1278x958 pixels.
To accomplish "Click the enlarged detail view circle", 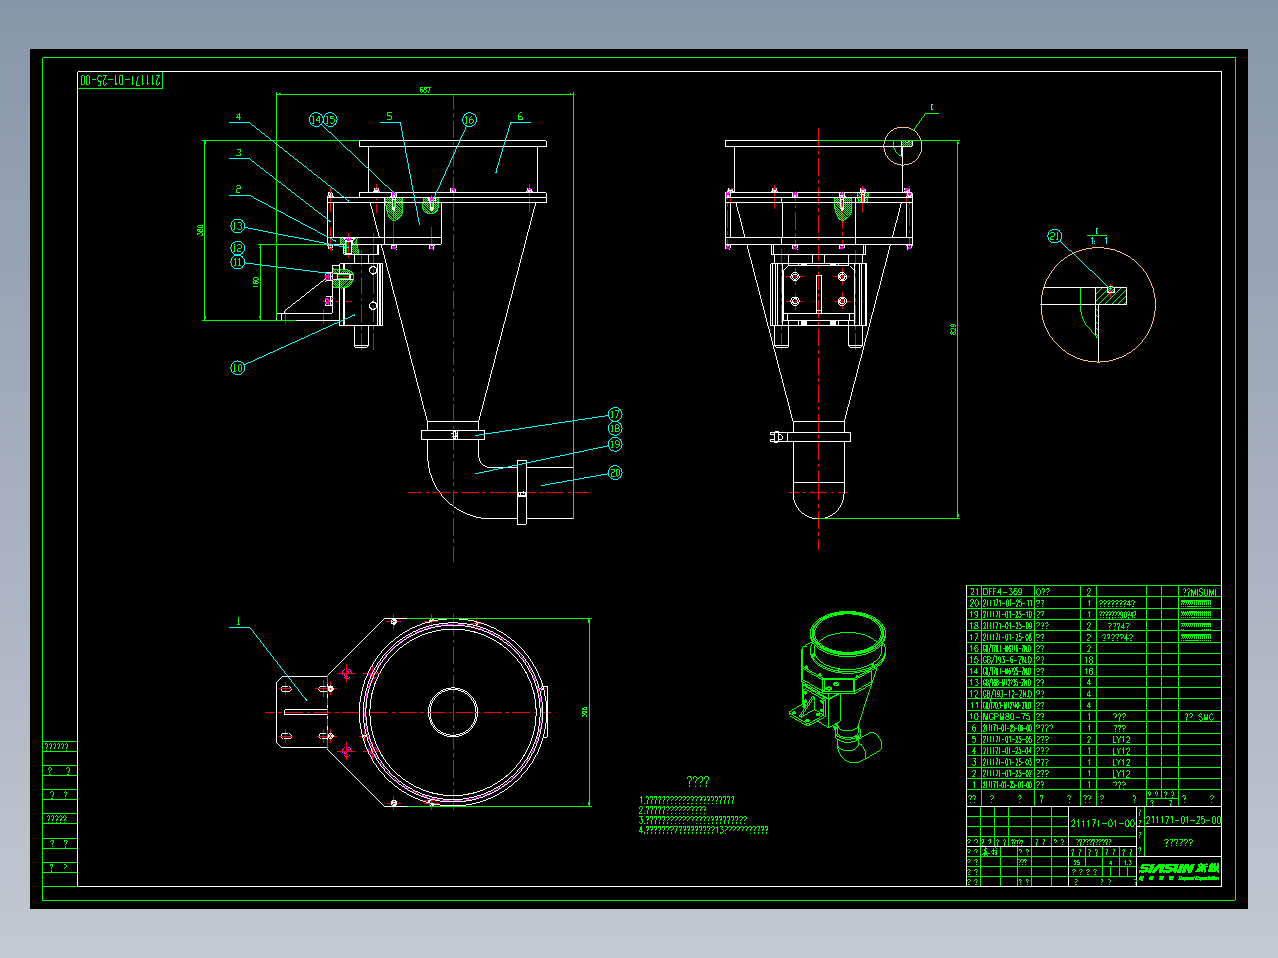I will 1098,304.
